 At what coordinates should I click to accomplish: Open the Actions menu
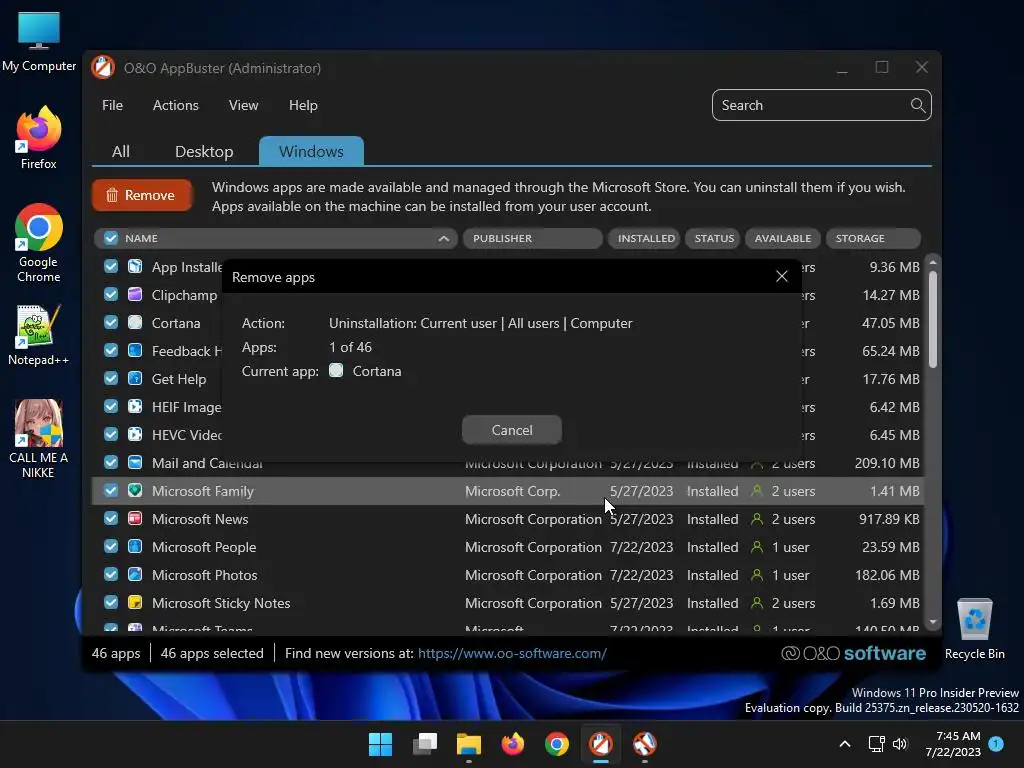(x=176, y=105)
